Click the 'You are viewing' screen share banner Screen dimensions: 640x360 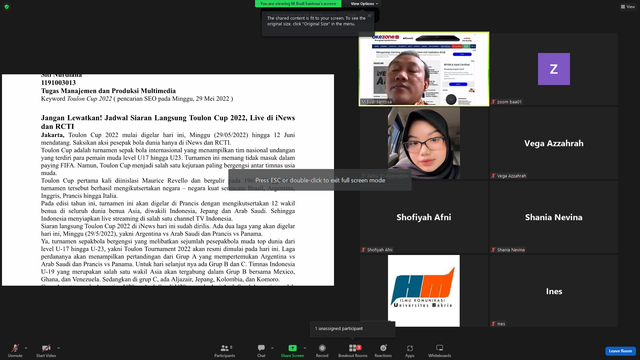[x=298, y=4]
